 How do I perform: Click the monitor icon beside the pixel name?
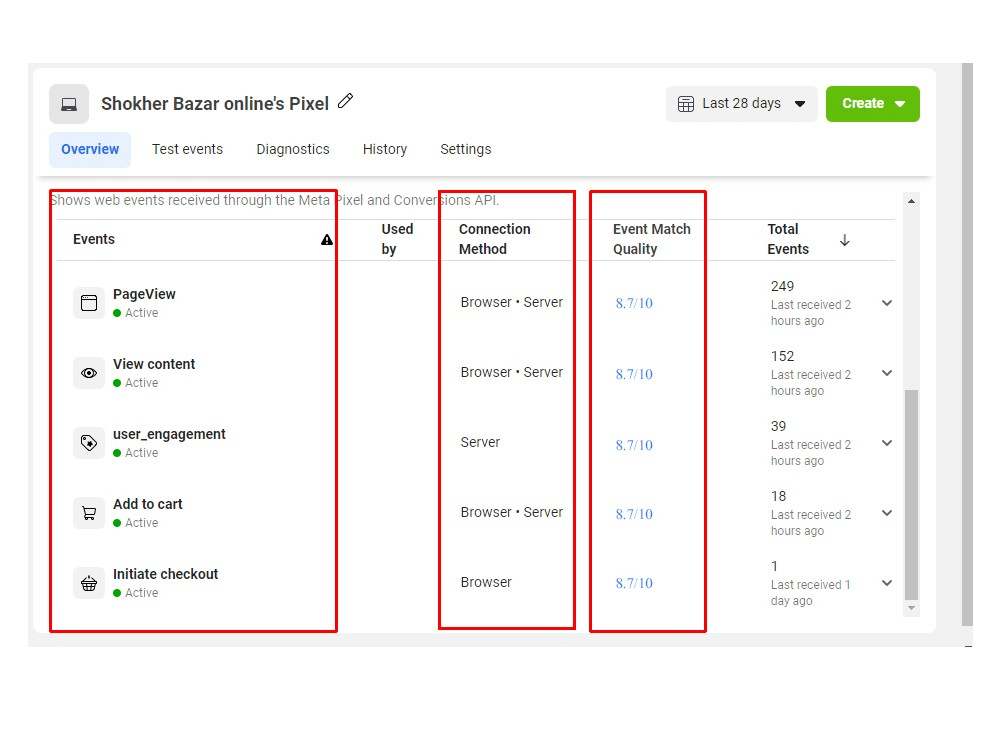point(68,103)
